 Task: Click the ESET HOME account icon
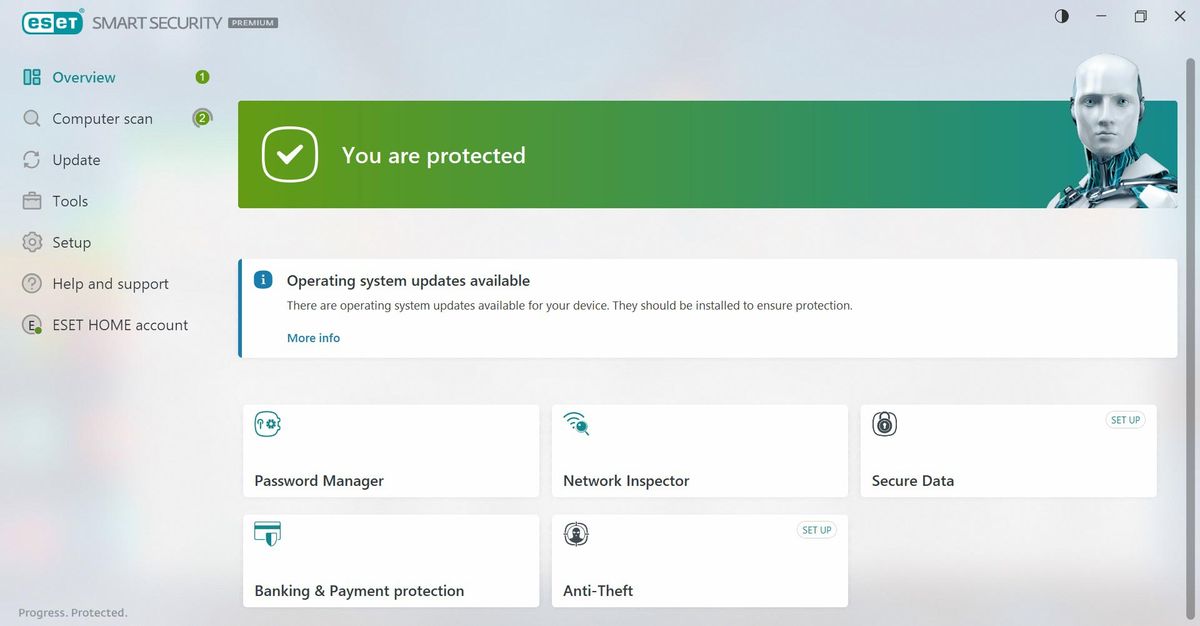point(31,324)
